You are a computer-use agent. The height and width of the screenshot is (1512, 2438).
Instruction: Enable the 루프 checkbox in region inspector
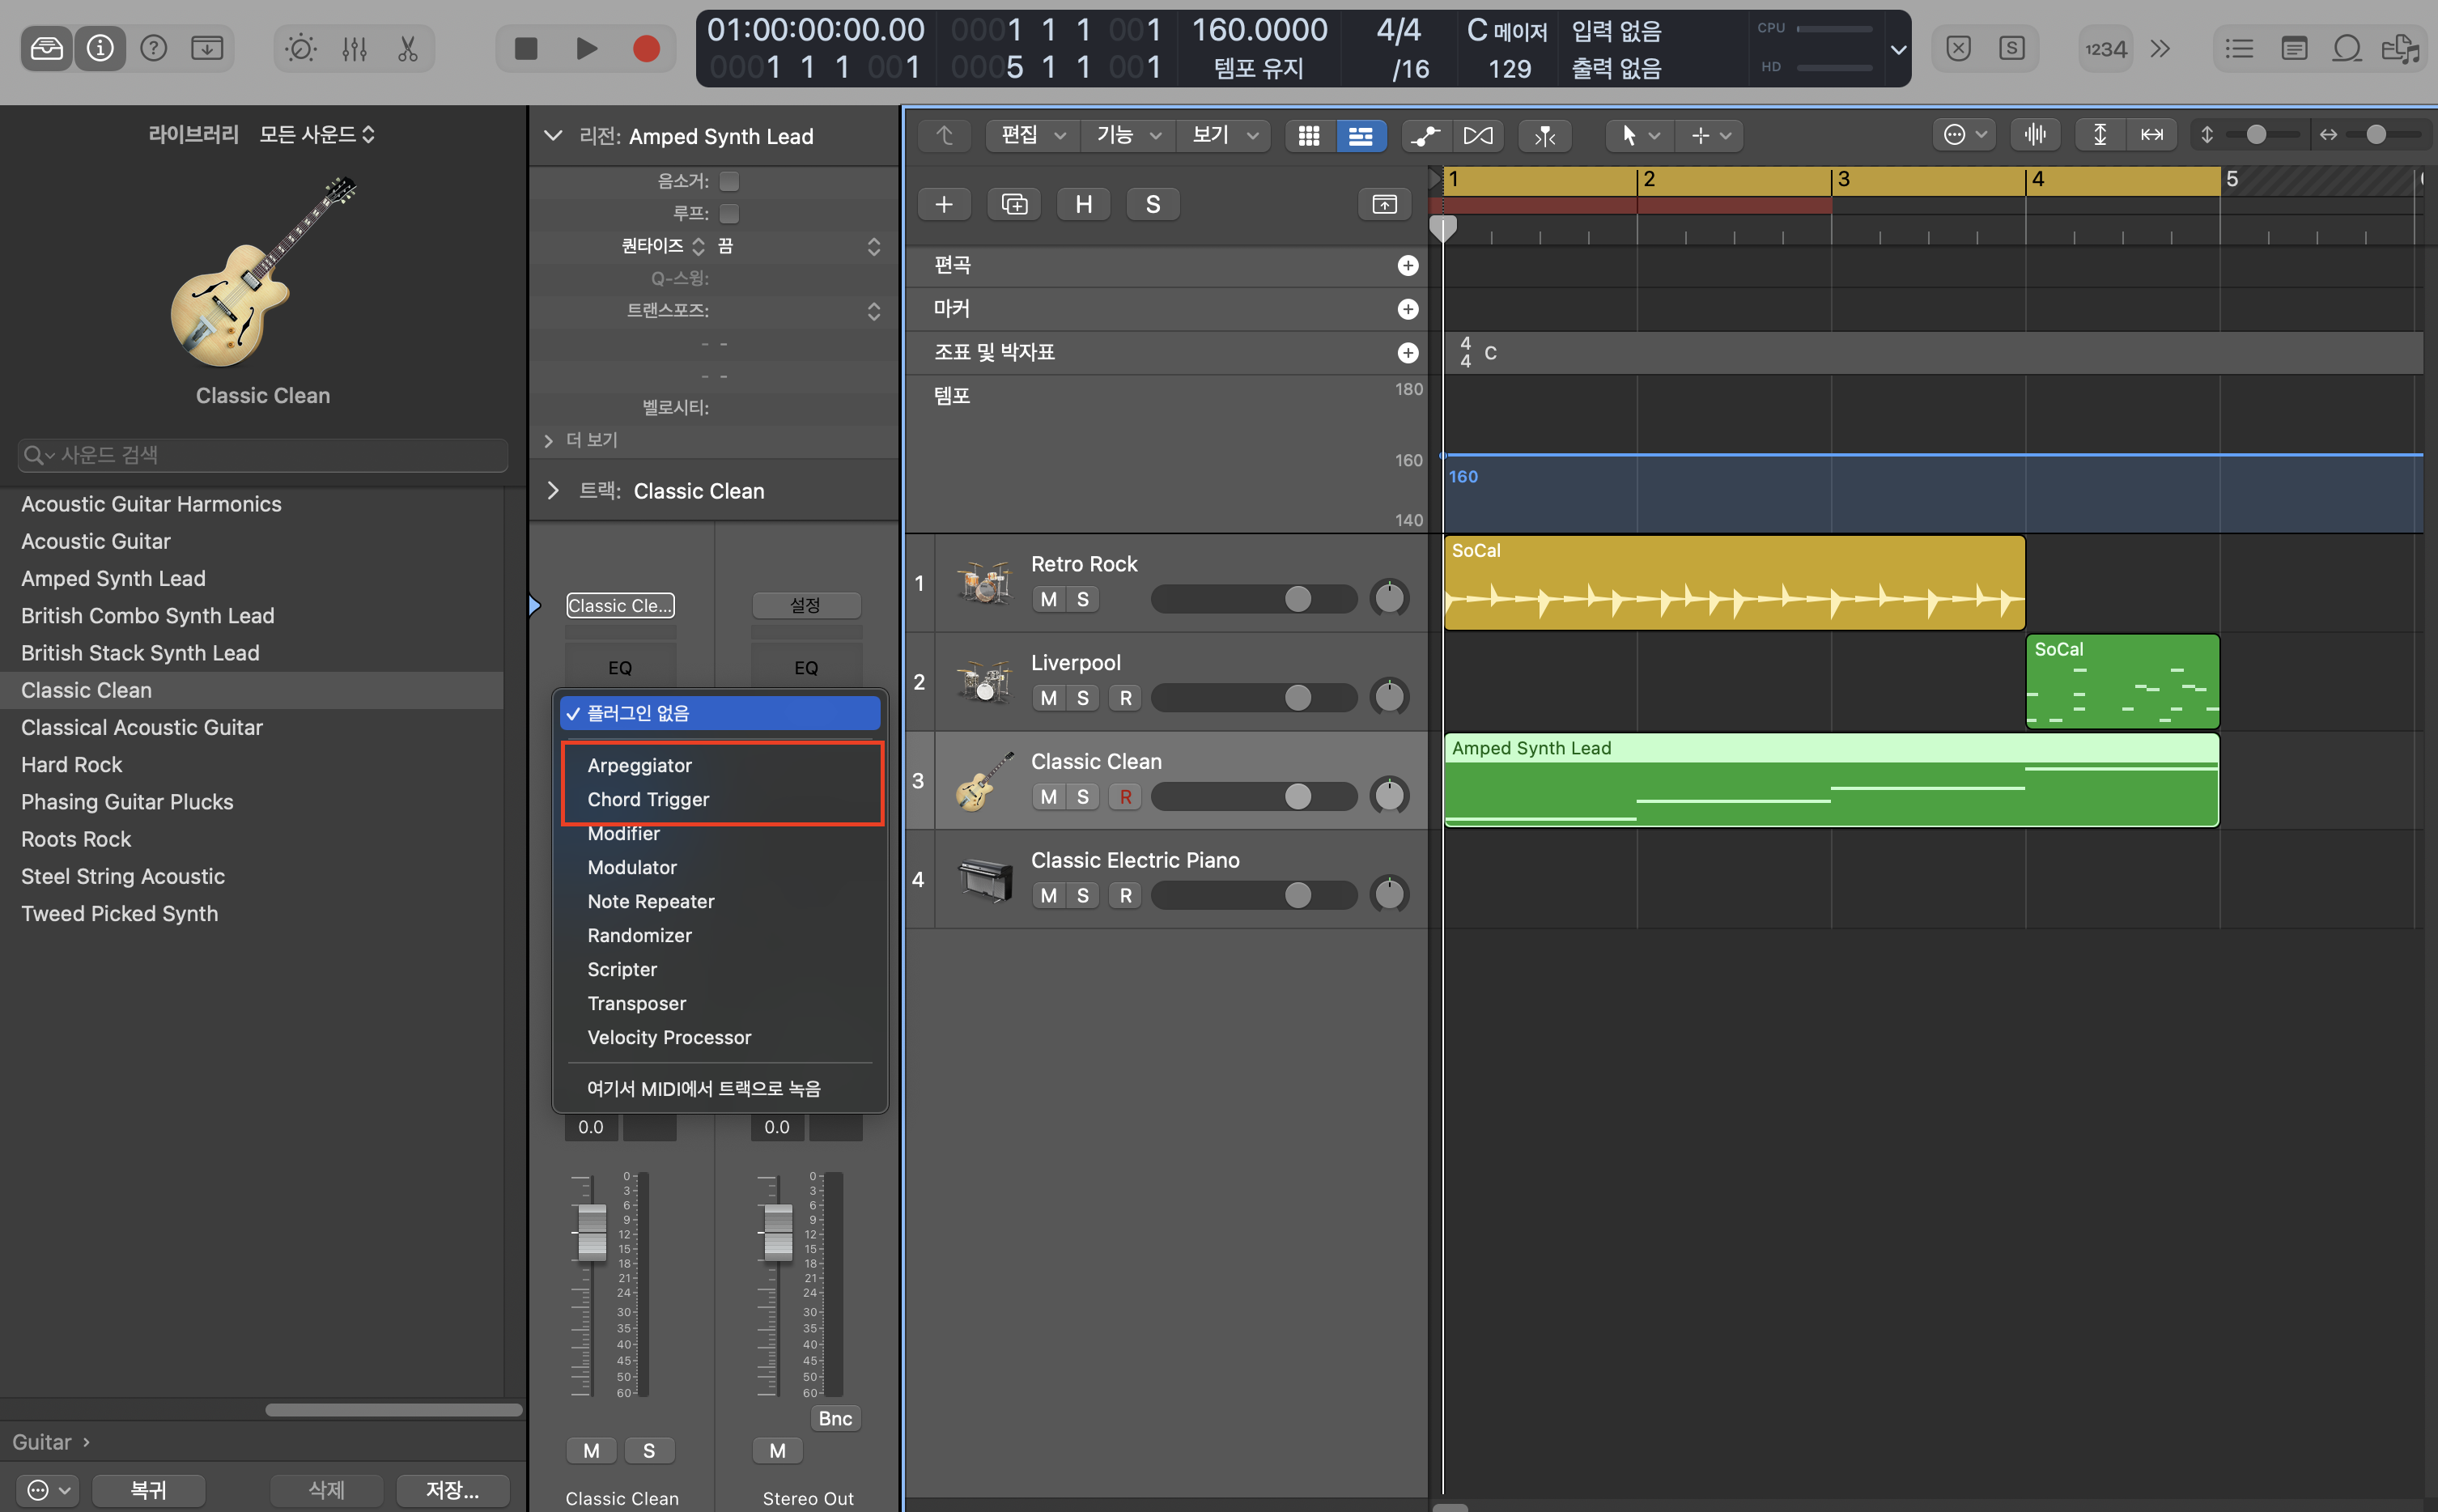click(729, 213)
